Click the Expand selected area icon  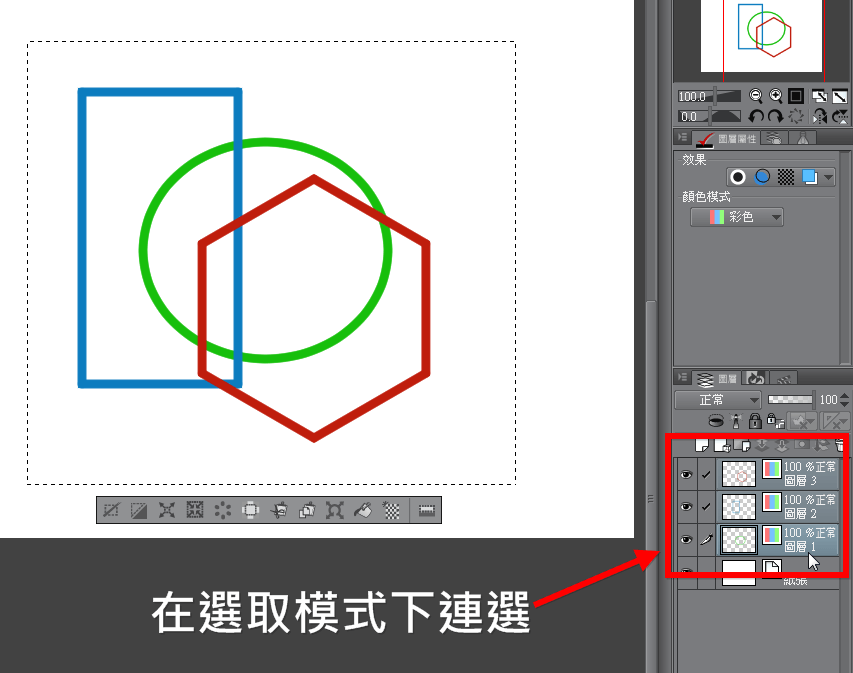point(167,510)
